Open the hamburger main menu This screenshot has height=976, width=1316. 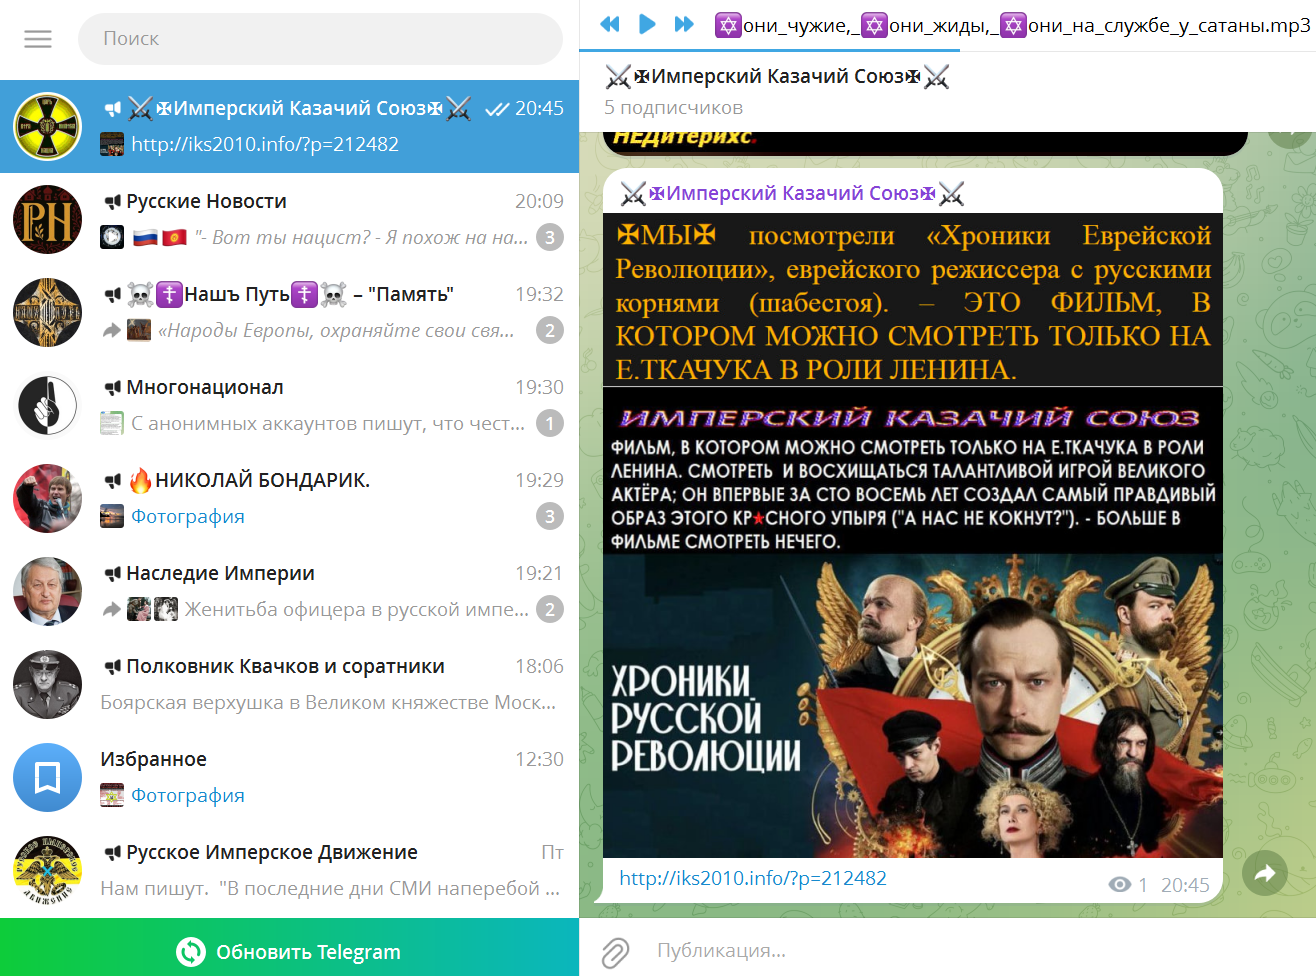click(x=38, y=39)
